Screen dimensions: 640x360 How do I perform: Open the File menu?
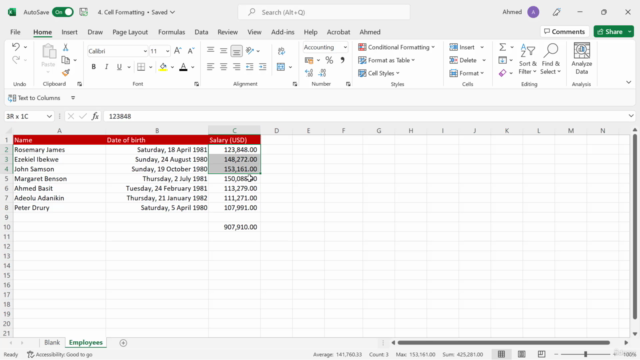[x=16, y=32]
